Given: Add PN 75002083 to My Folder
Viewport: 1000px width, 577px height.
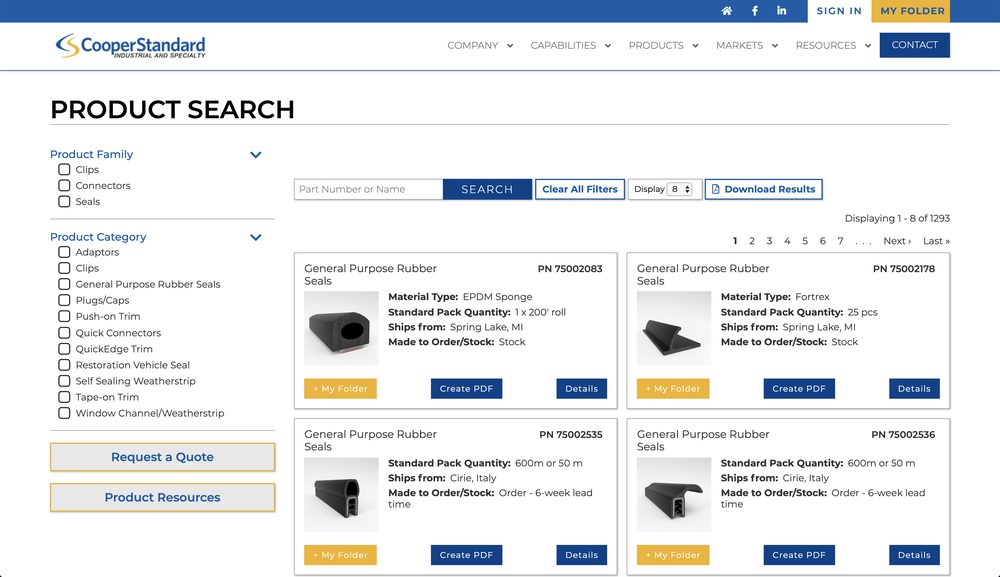Looking at the screenshot, I should tap(341, 389).
